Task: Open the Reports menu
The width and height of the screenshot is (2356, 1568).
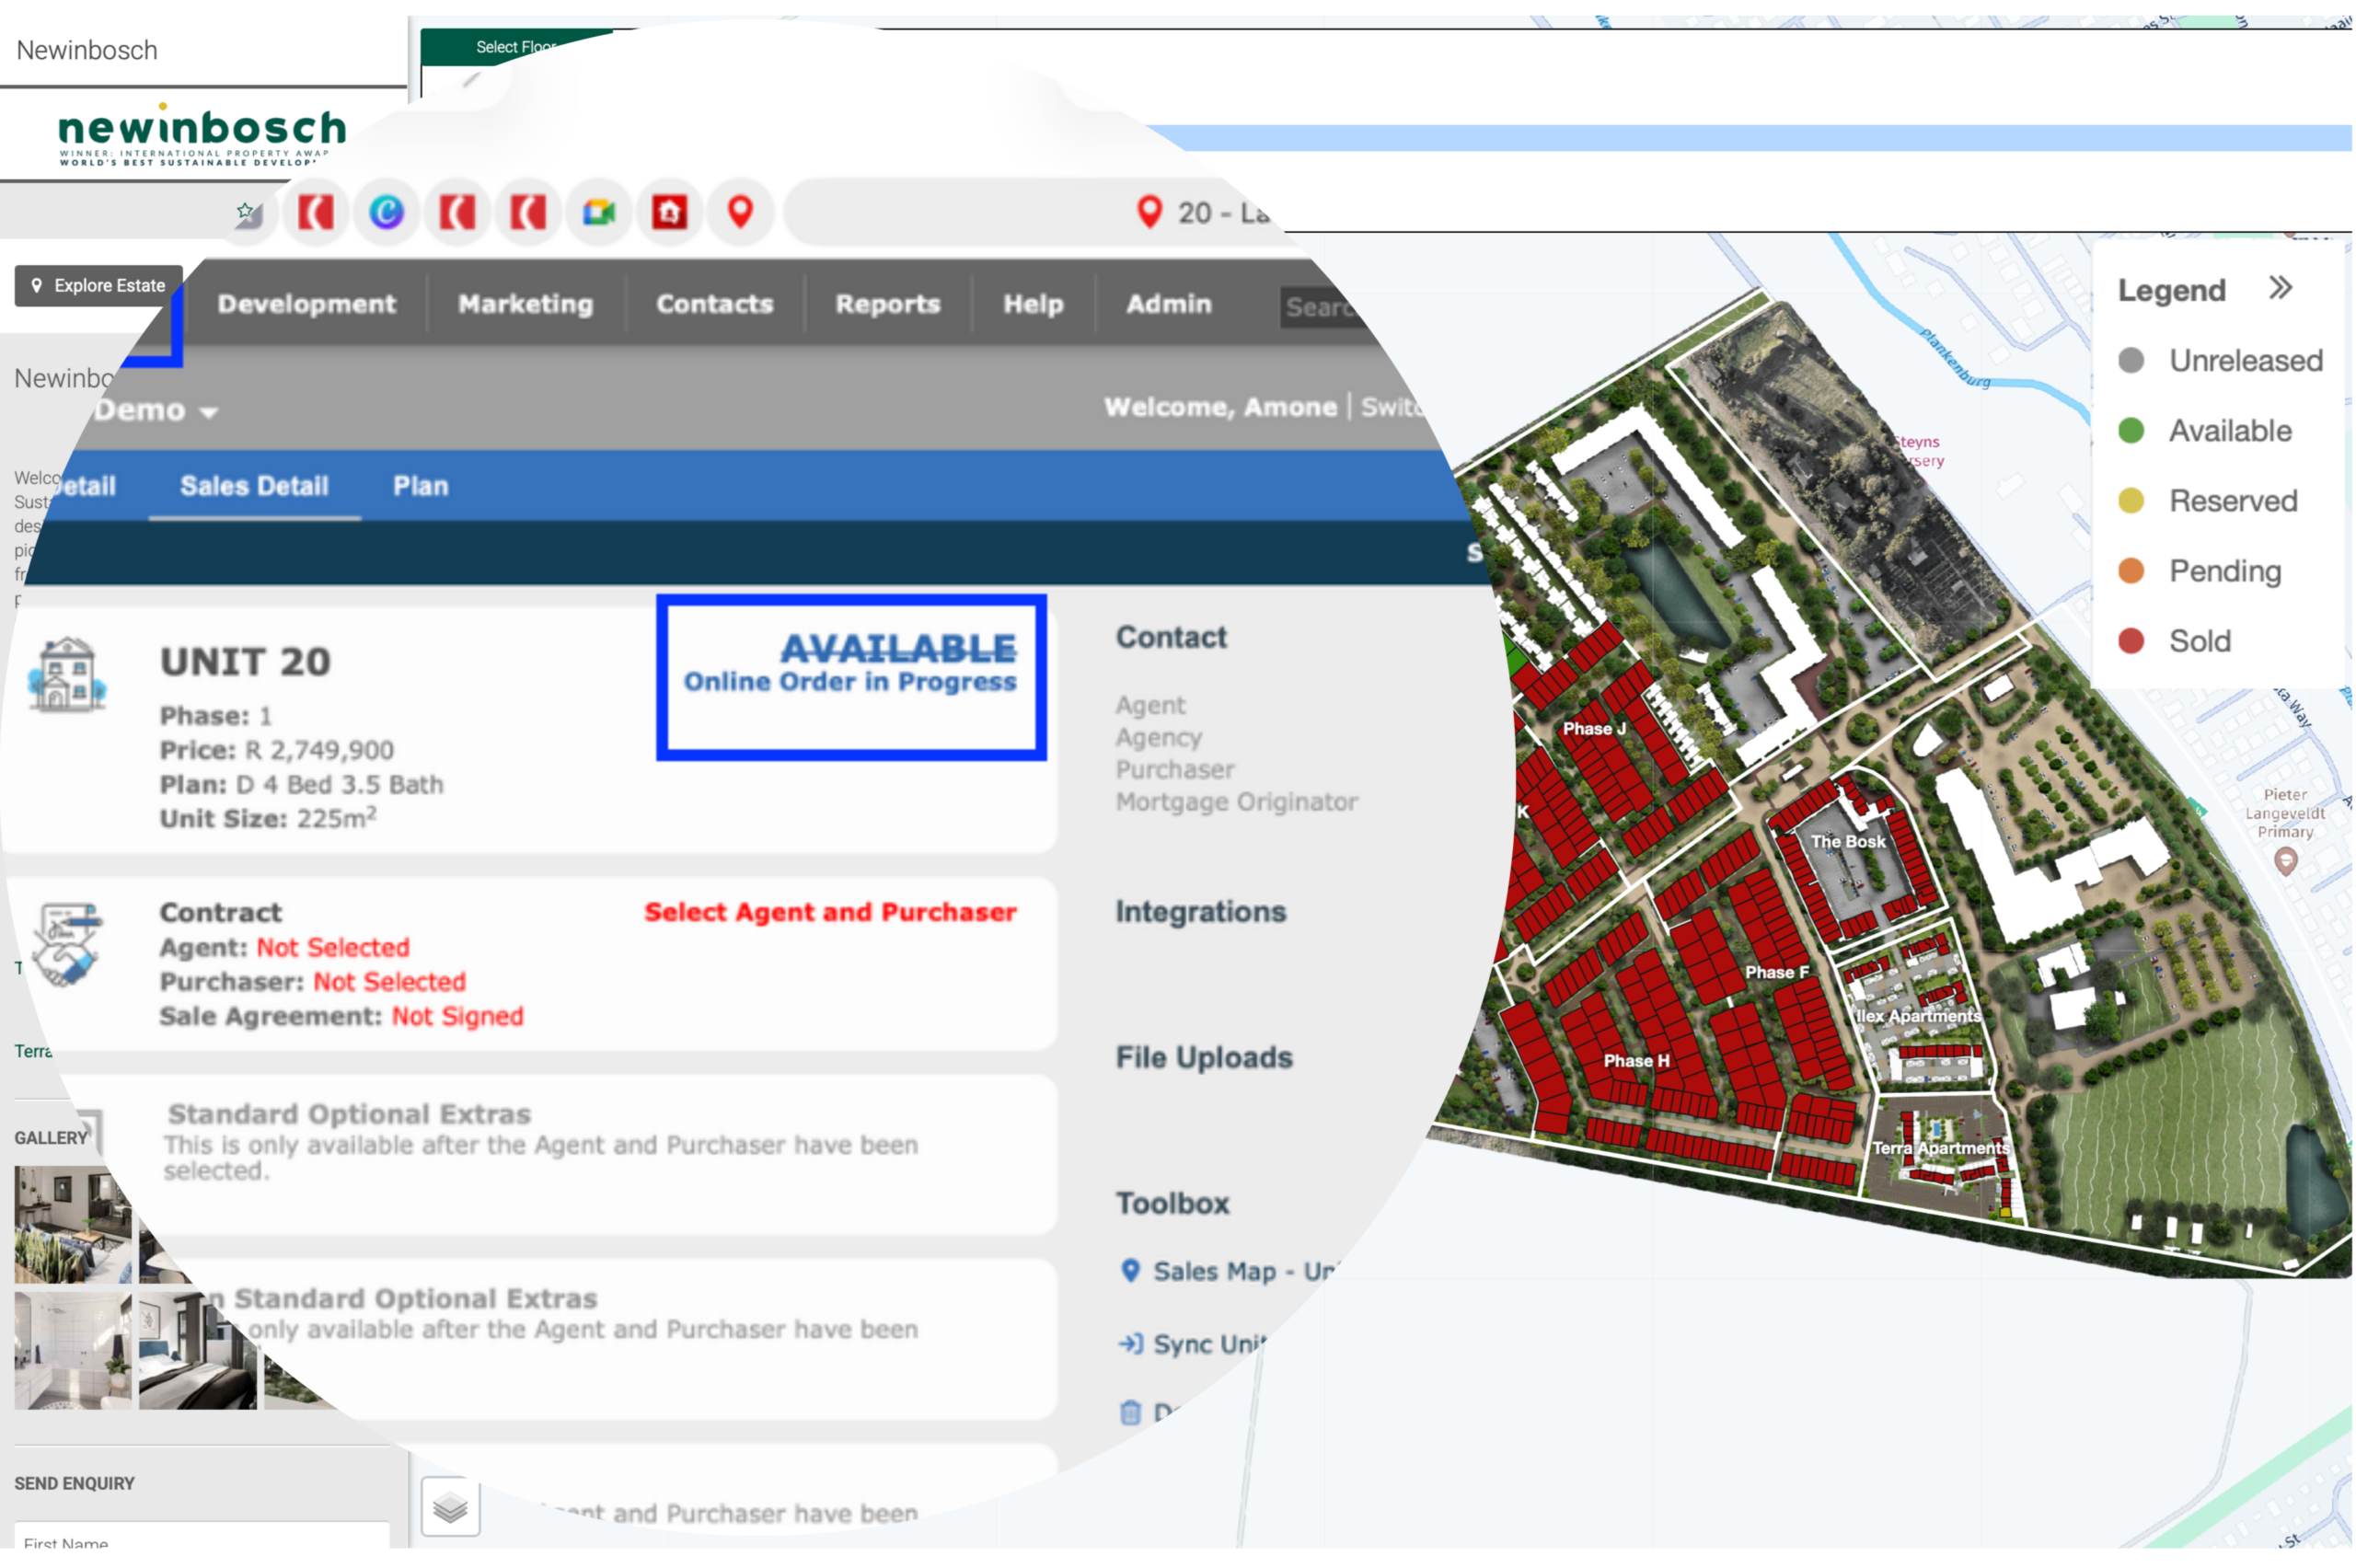Action: (888, 304)
